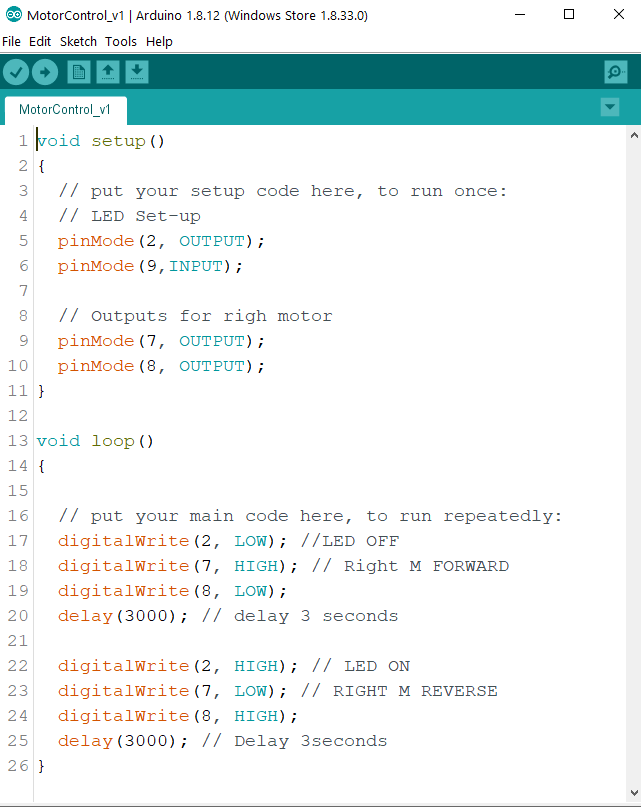
Task: Select the MotorControl_v1 tab
Action: (65, 109)
